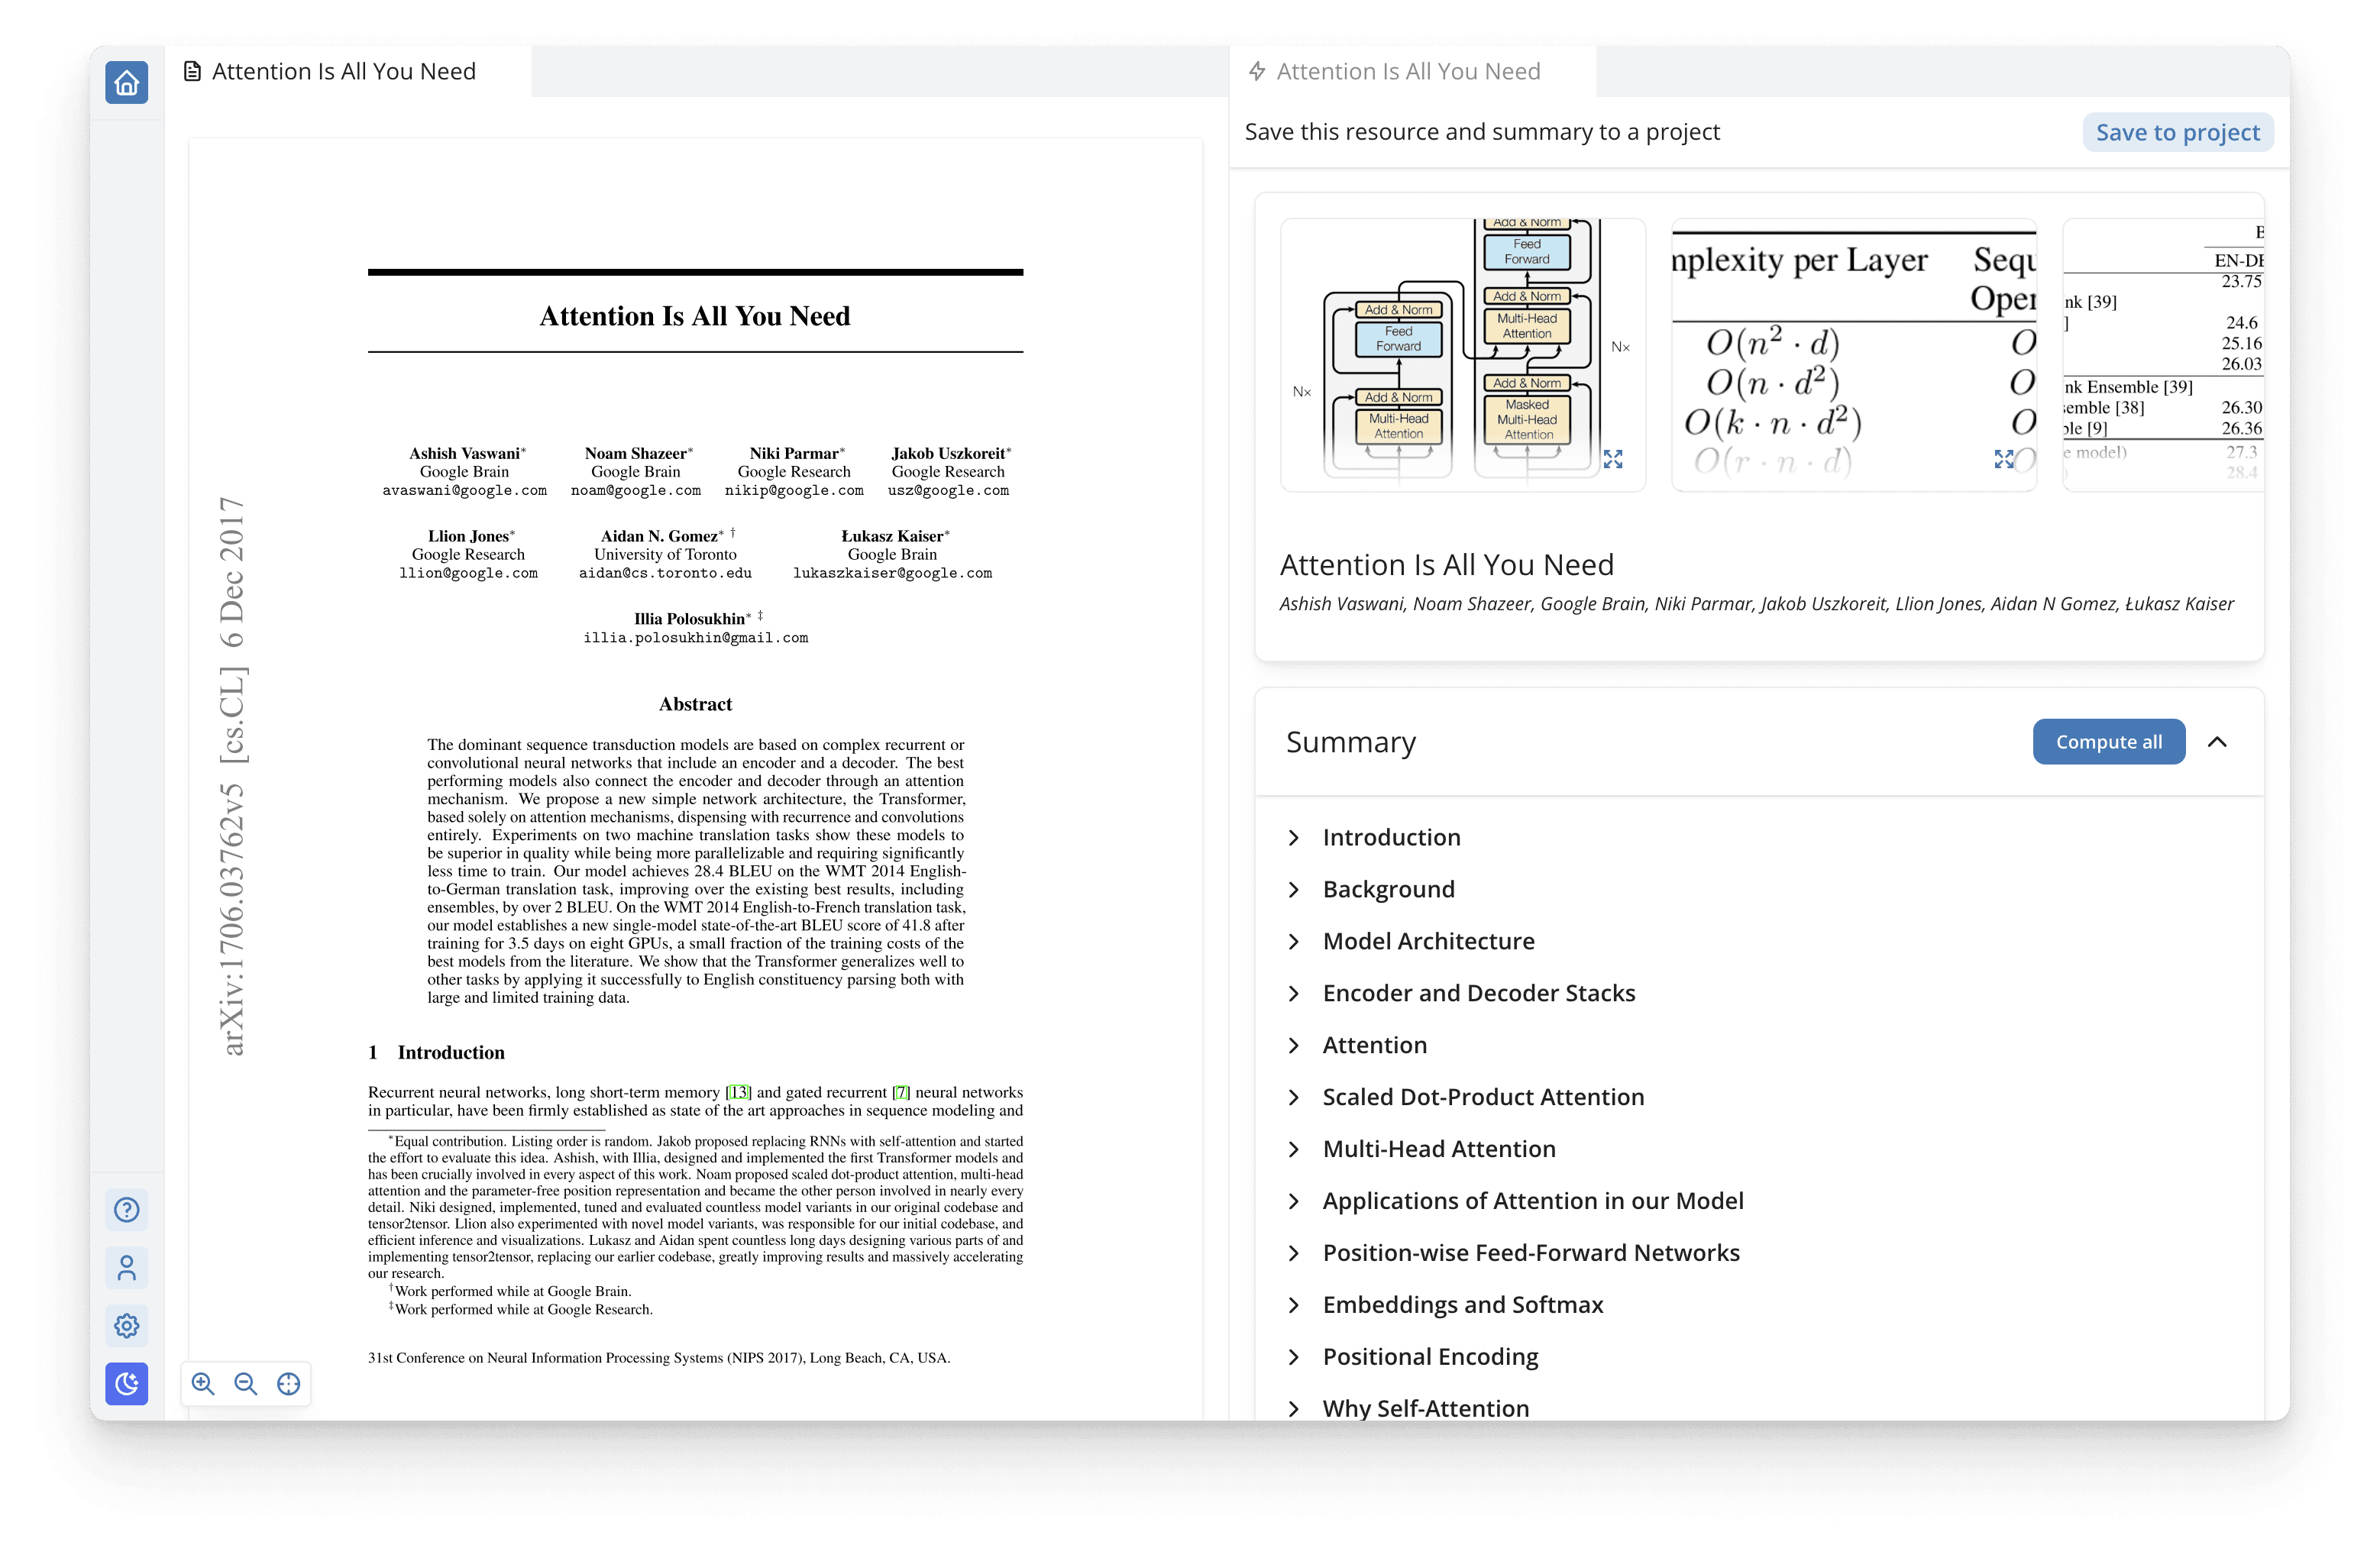2380x1555 pixels.
Task: Open the home icon in the sidebar
Action: (x=126, y=83)
